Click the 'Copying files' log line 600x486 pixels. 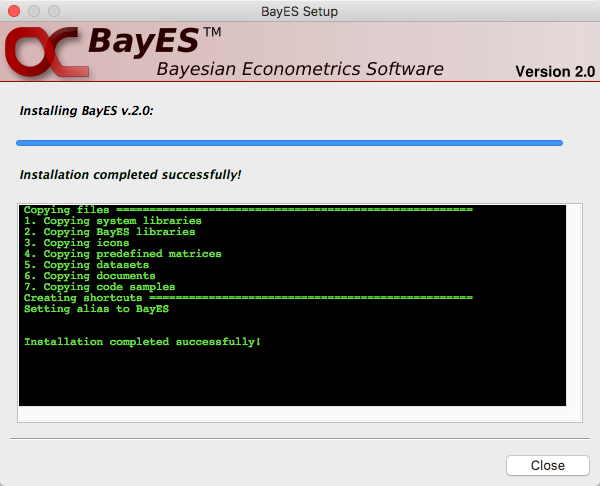(248, 210)
